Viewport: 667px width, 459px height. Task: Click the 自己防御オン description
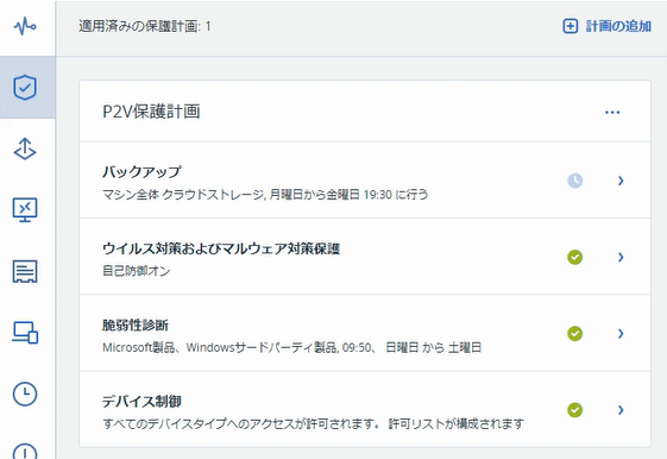(136, 271)
